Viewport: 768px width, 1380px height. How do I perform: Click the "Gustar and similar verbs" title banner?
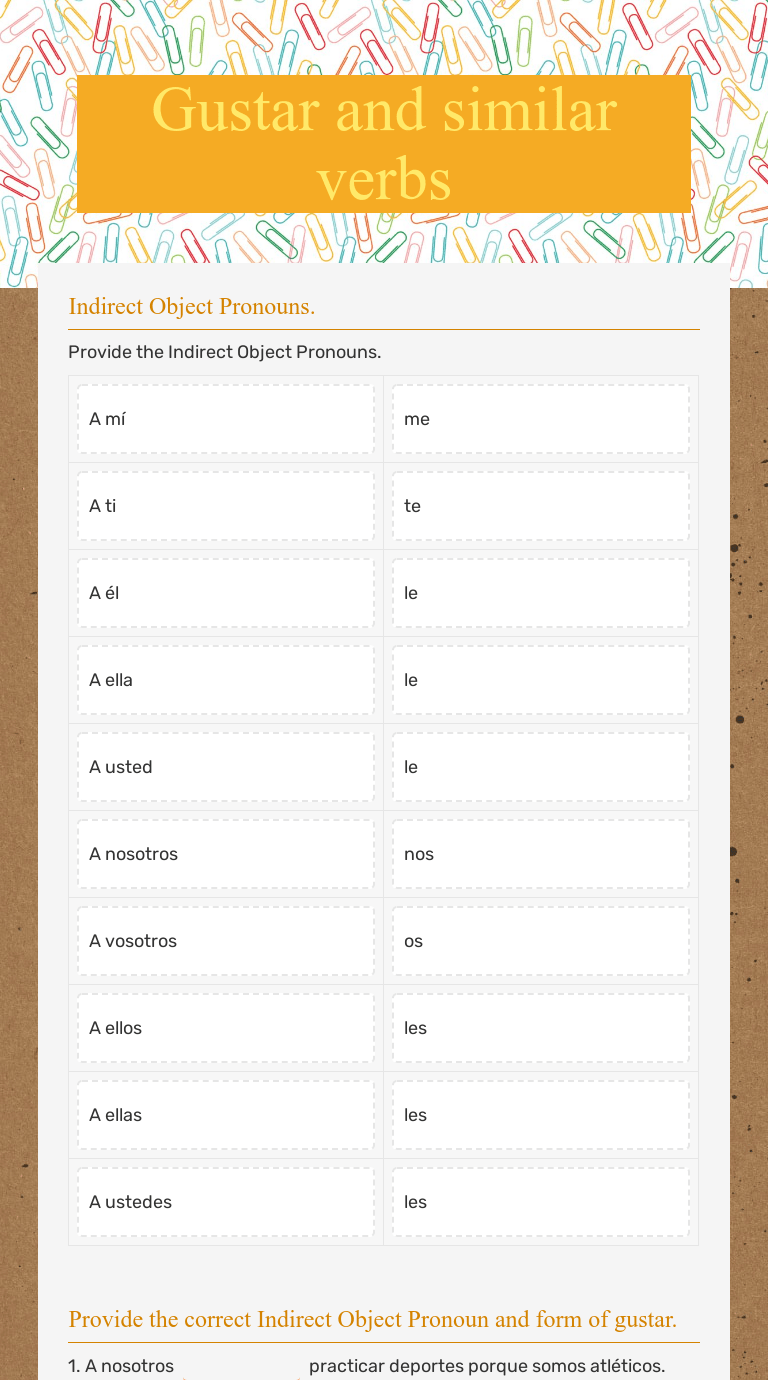click(x=384, y=144)
